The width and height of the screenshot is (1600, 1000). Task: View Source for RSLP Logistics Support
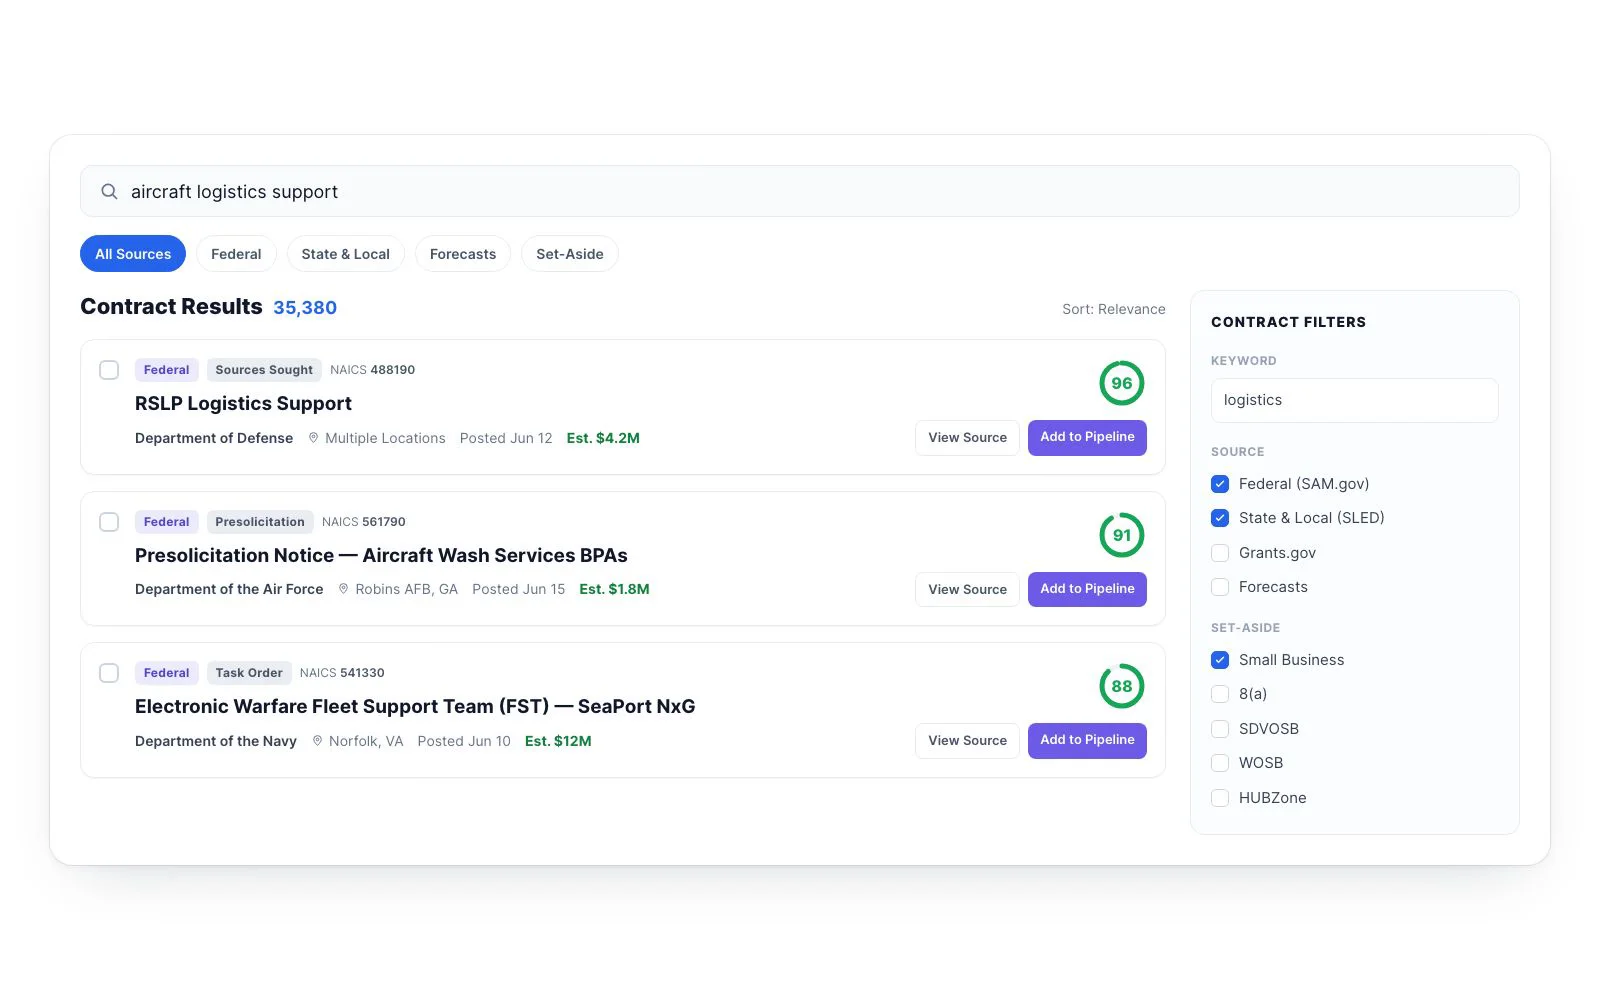pos(967,438)
